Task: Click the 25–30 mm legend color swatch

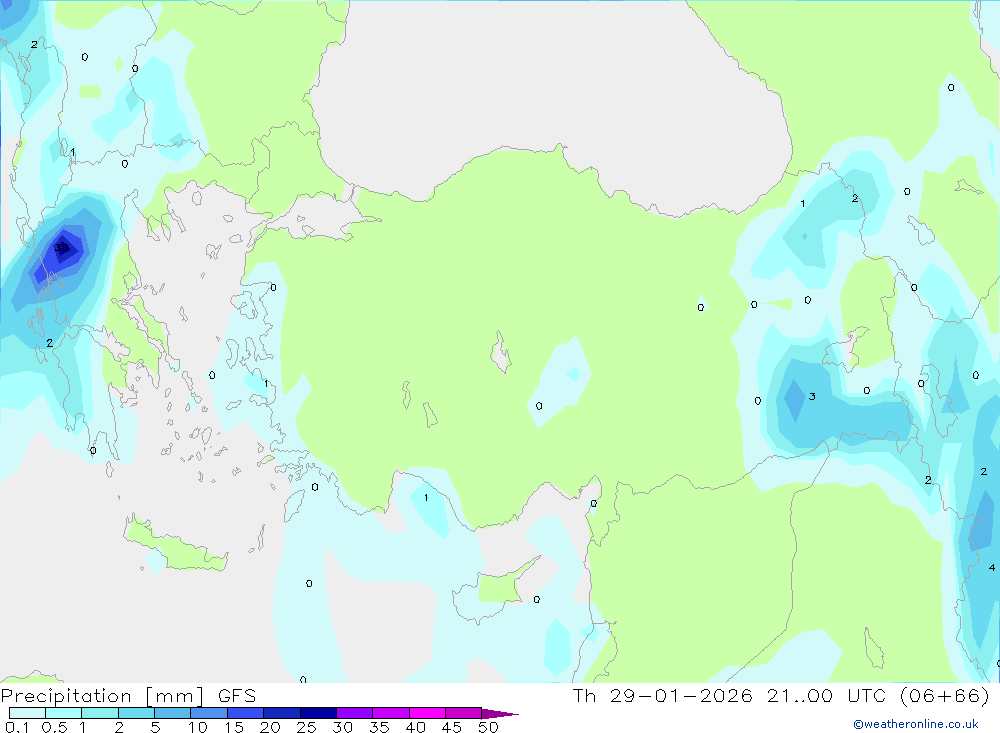Action: tap(318, 713)
